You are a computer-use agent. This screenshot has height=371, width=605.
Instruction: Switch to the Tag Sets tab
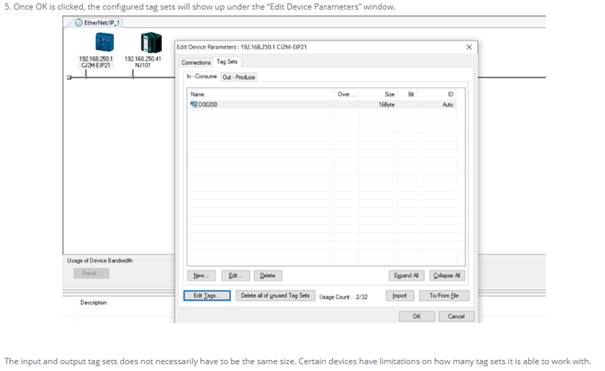(227, 62)
